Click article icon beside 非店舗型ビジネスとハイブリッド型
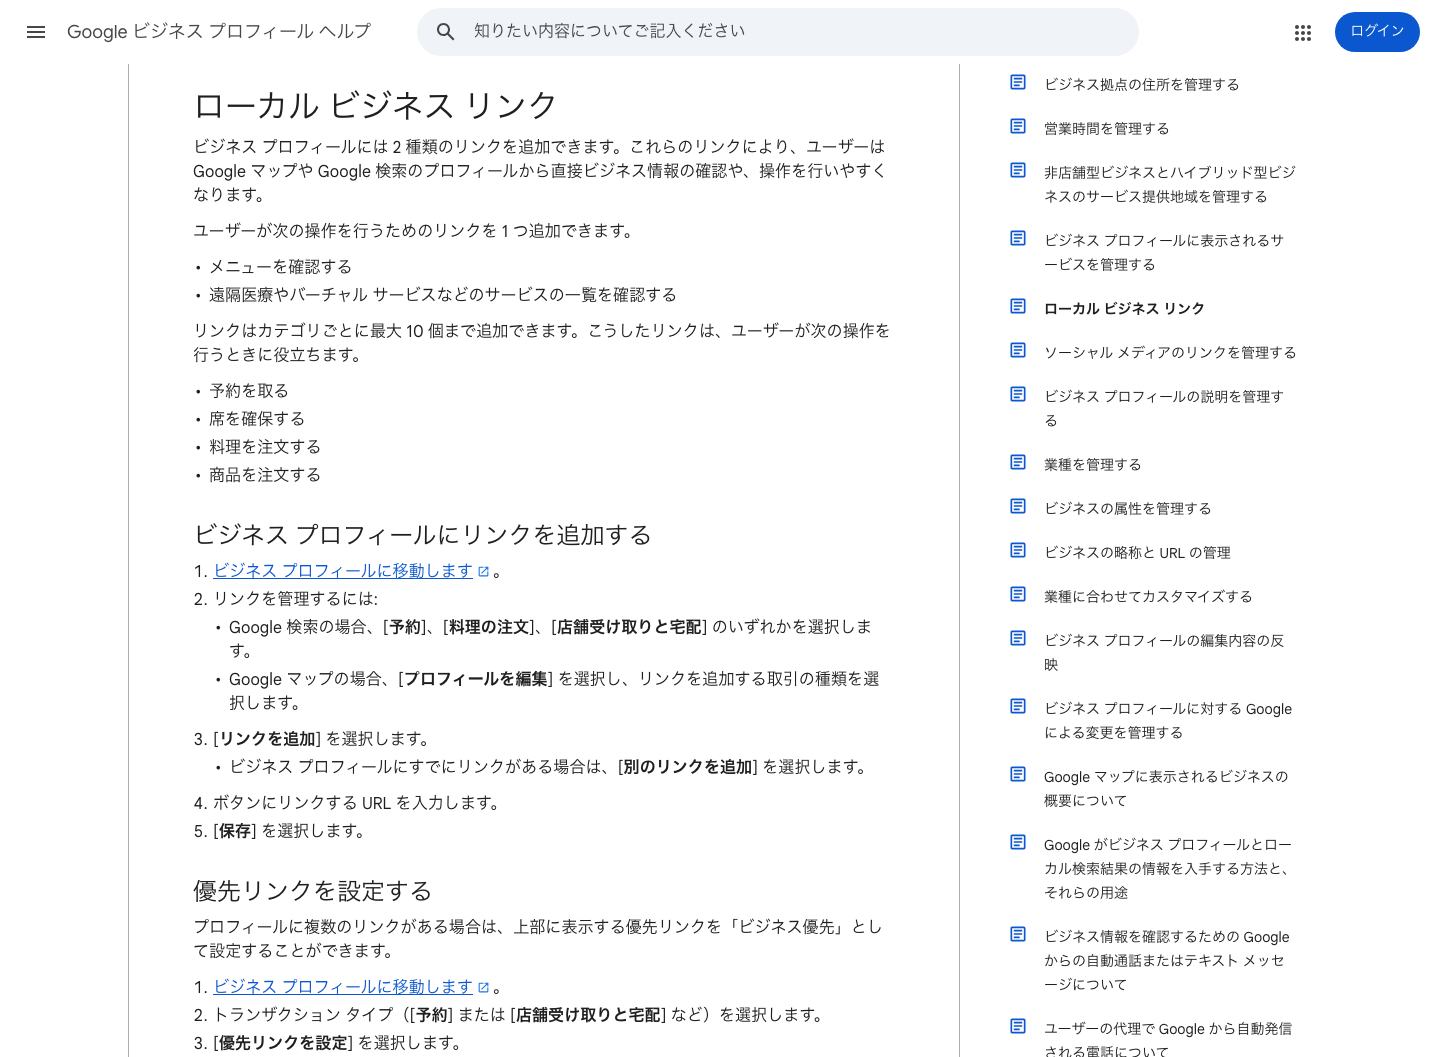The height and width of the screenshot is (1057, 1440). click(x=1018, y=170)
